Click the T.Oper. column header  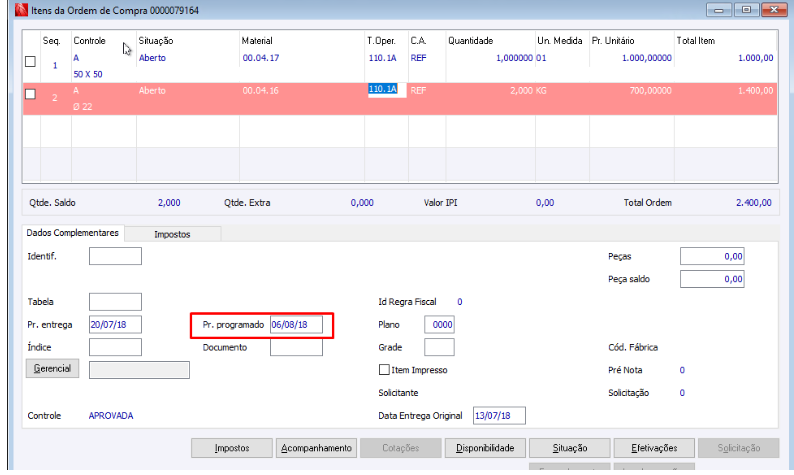[x=381, y=41]
